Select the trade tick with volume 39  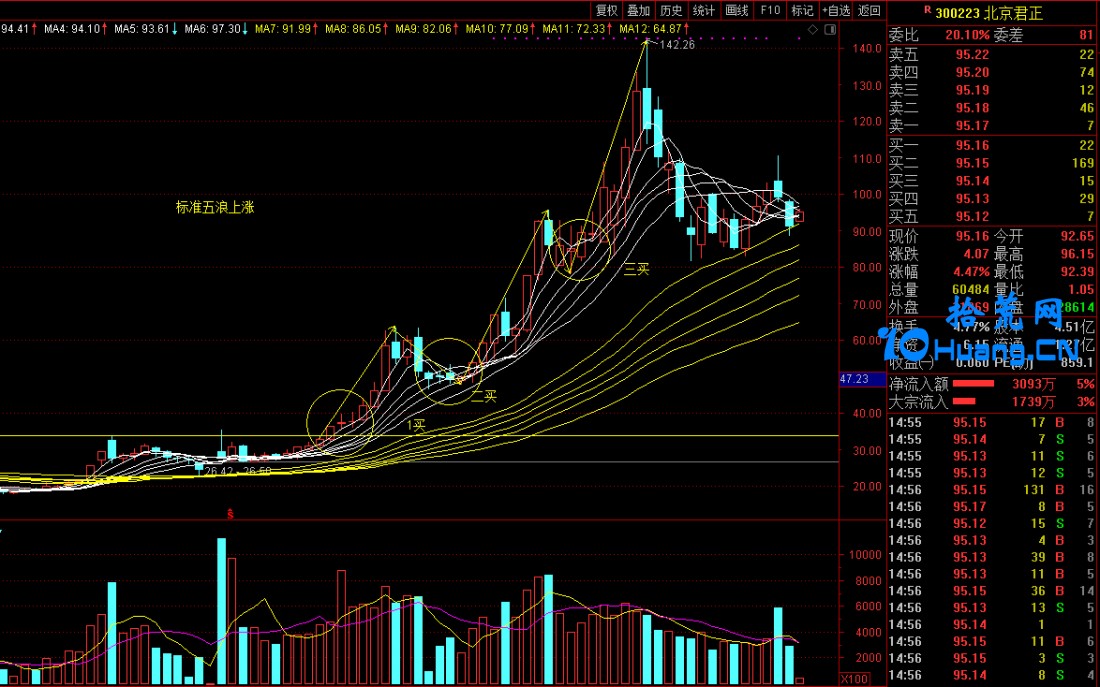click(x=992, y=557)
